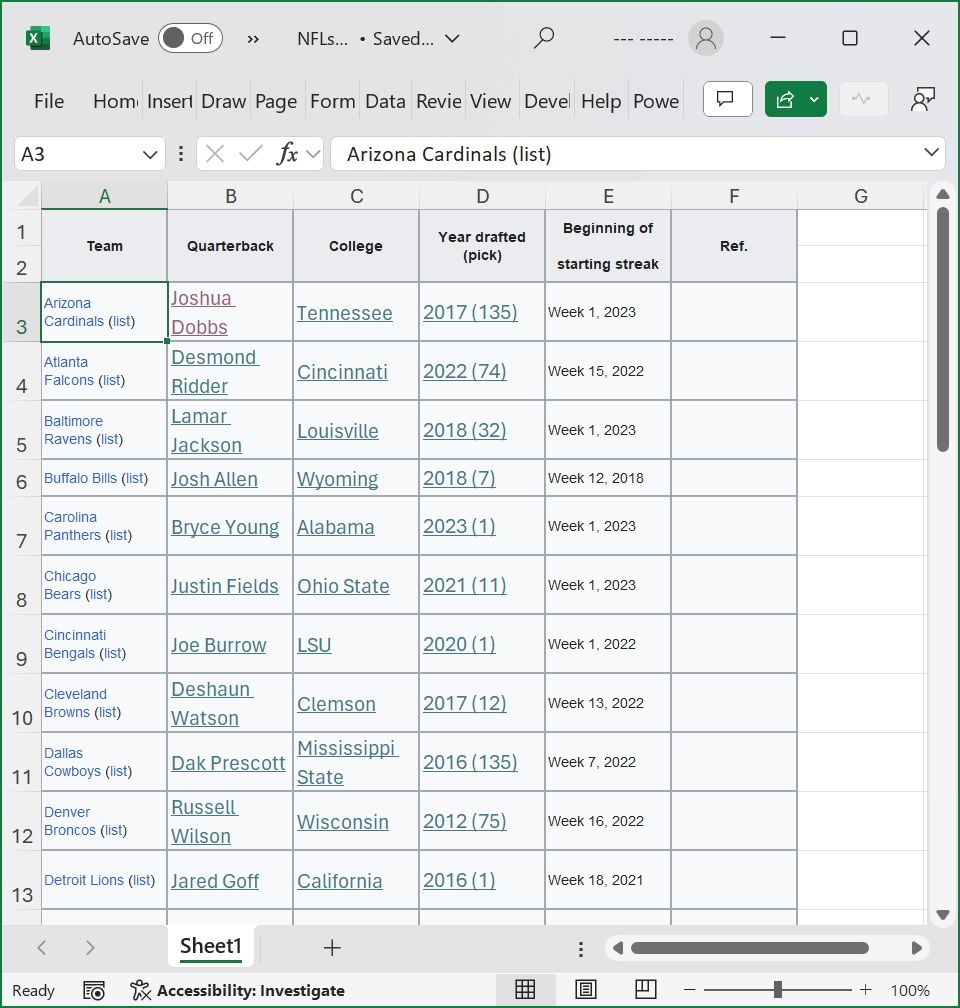Switch to Page Break Preview icon
This screenshot has width=960, height=1008.
click(x=646, y=990)
